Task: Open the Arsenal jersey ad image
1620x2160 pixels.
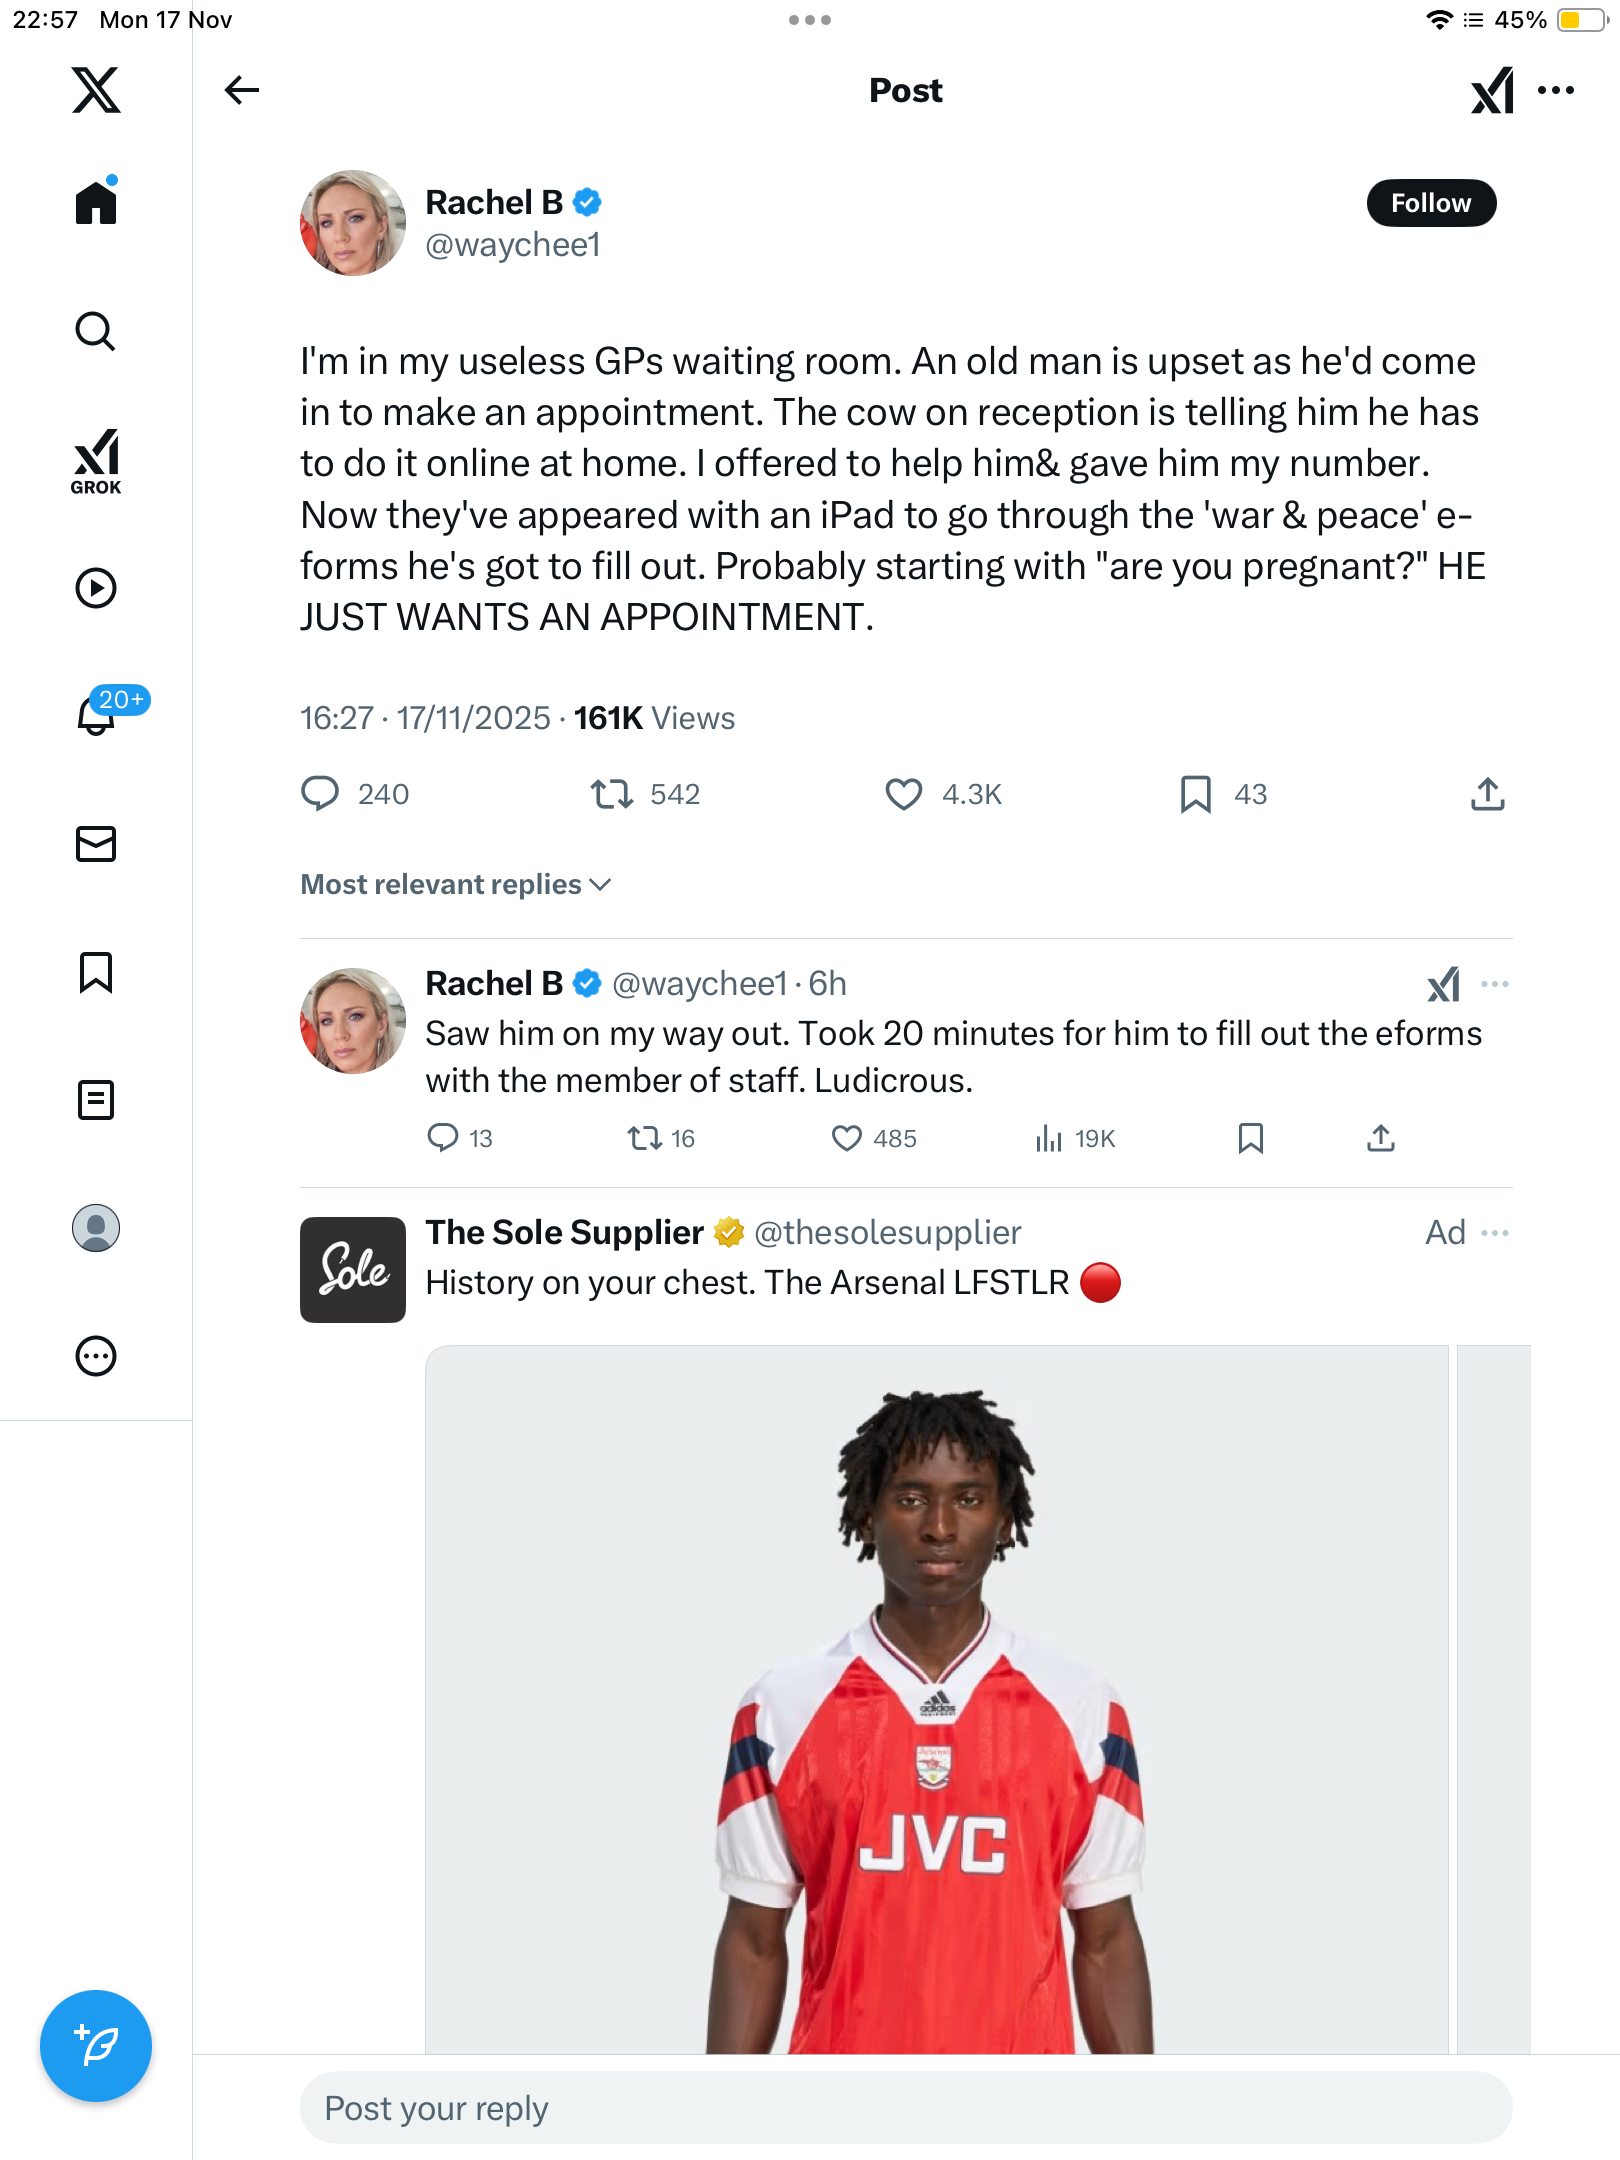Action: (936, 1700)
